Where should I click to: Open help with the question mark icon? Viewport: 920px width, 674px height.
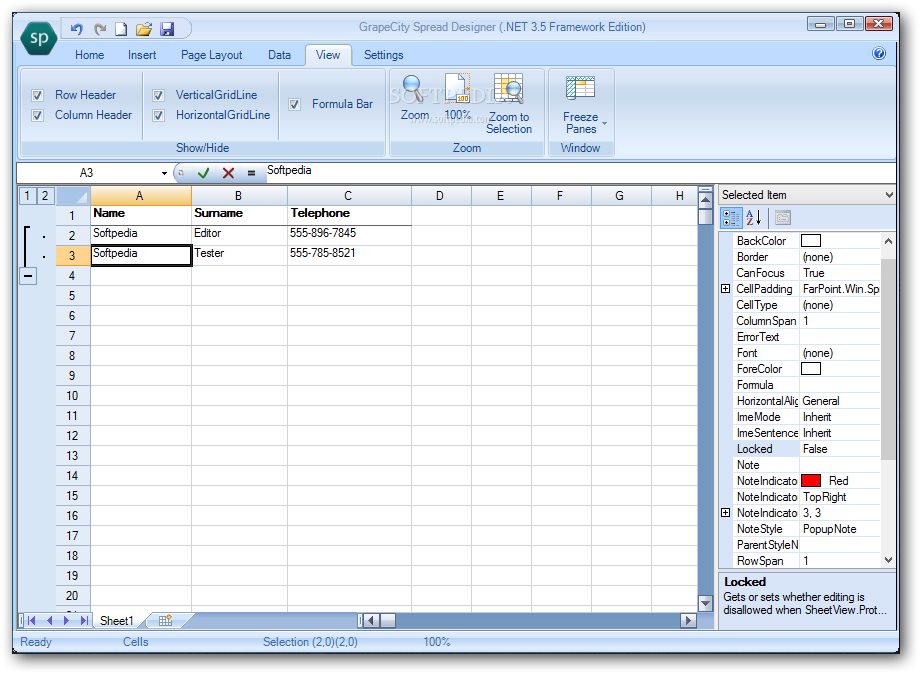[878, 53]
